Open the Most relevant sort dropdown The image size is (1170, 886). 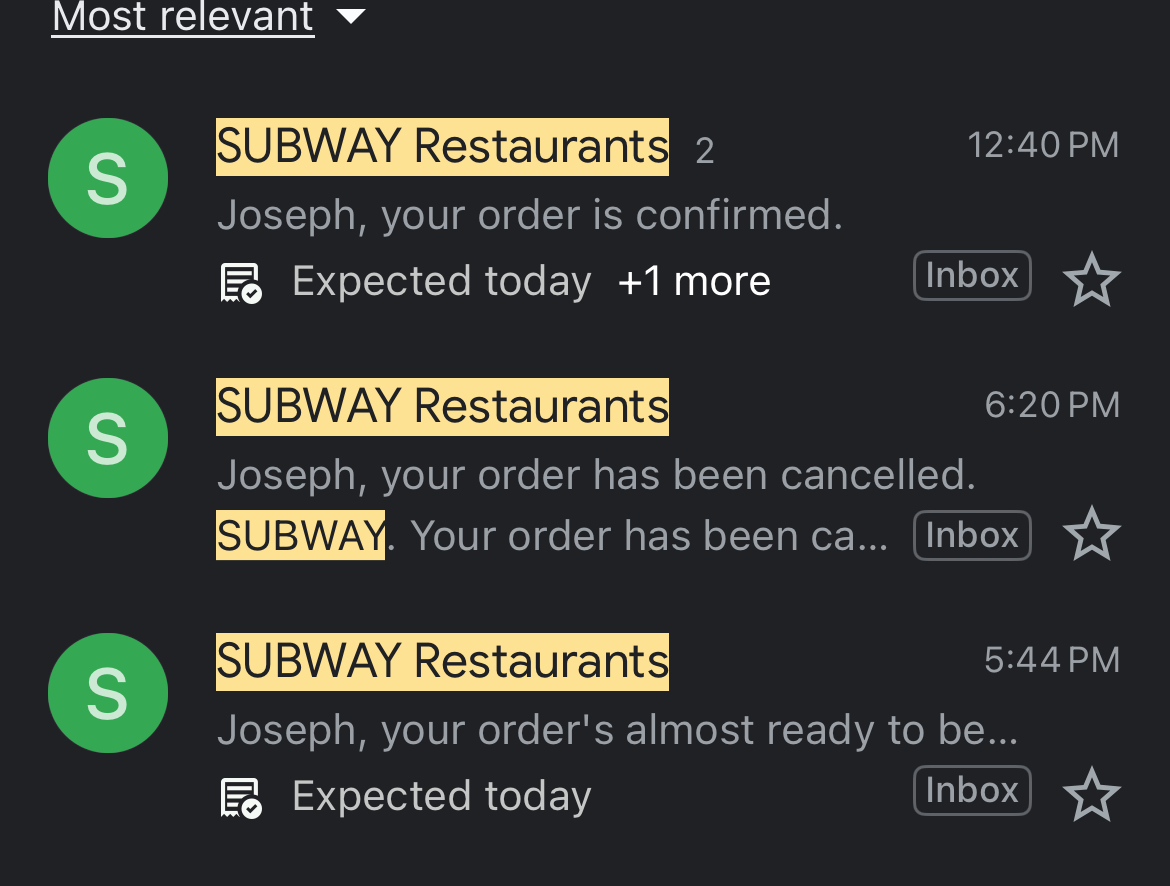[x=183, y=17]
